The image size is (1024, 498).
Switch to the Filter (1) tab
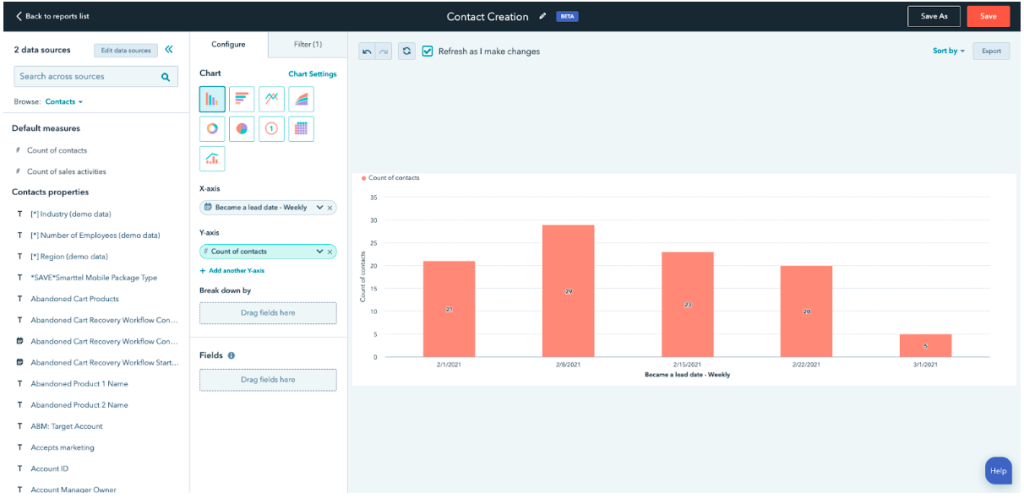(x=308, y=44)
